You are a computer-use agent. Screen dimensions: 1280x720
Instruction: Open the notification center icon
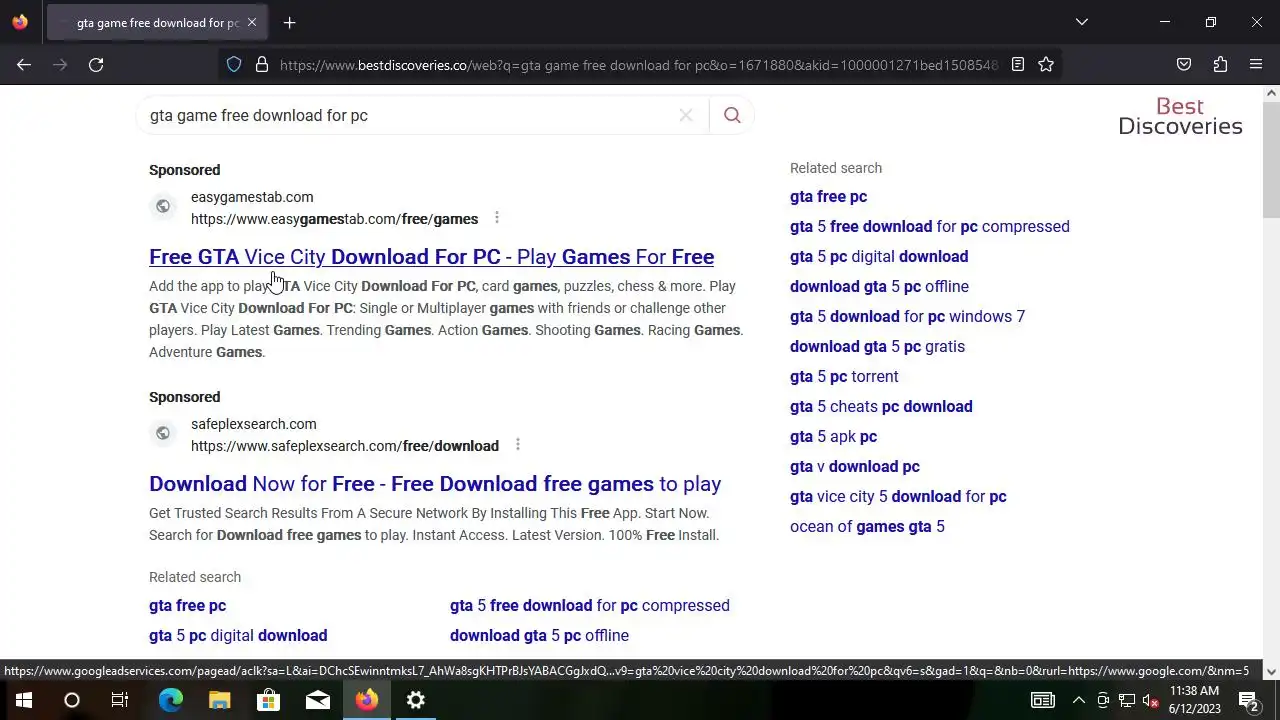click(1248, 700)
